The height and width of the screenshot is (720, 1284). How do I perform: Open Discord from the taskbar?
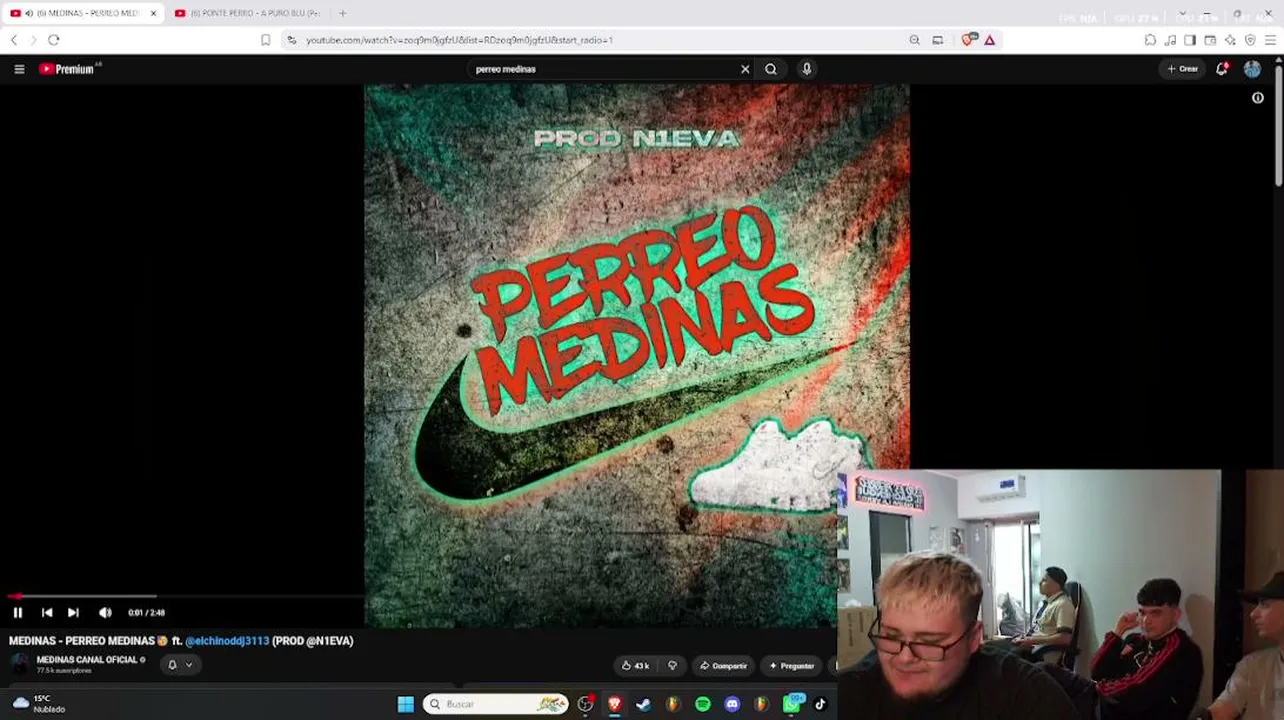click(x=732, y=704)
